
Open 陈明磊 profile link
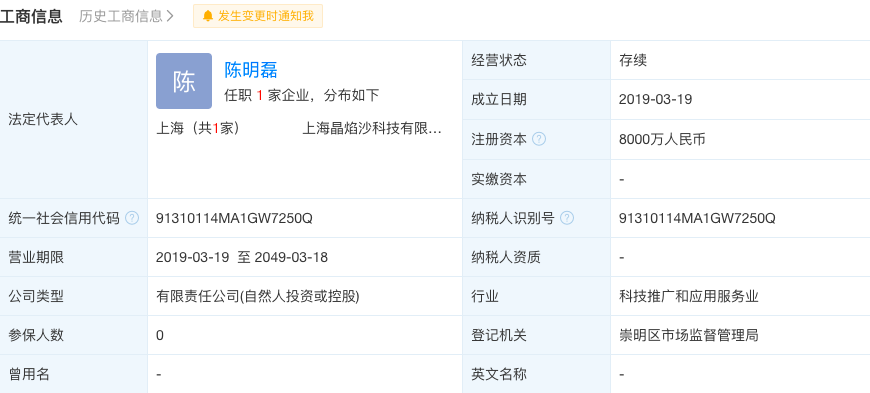(x=250, y=70)
